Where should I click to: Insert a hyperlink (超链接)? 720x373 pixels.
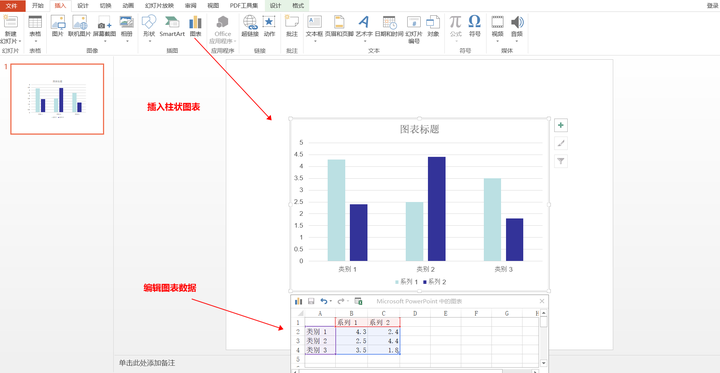[250, 27]
